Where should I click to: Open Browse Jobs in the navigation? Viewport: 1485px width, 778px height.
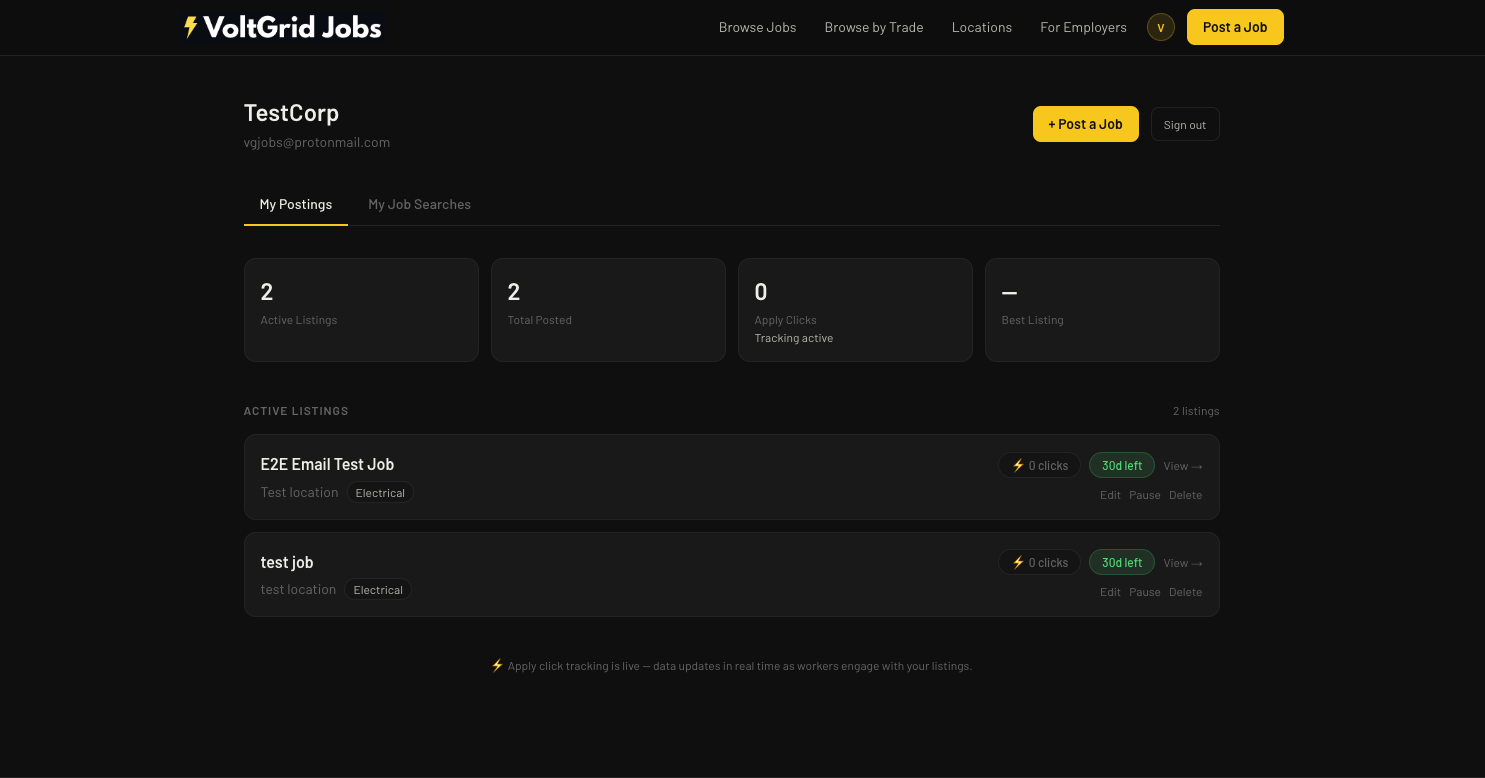757,27
